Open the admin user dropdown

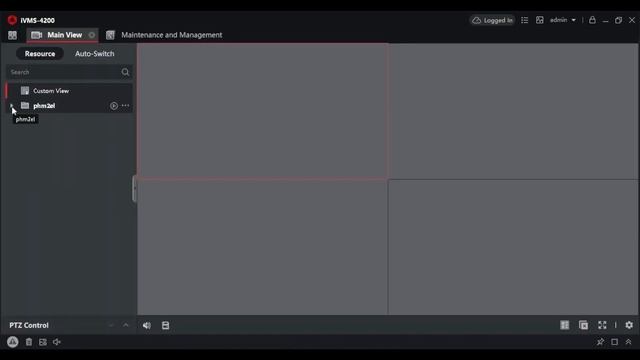(x=563, y=20)
